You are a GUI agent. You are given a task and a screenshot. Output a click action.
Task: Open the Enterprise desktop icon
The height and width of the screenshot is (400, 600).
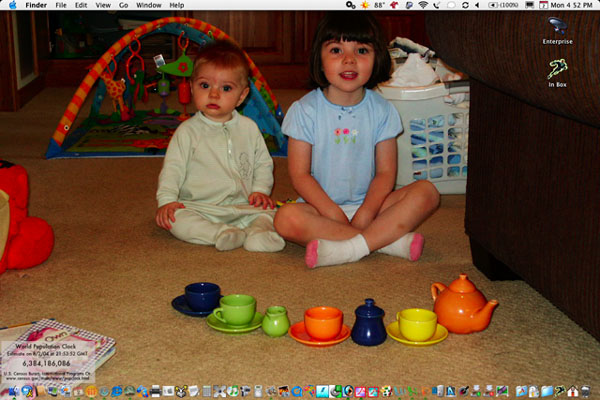(x=557, y=31)
